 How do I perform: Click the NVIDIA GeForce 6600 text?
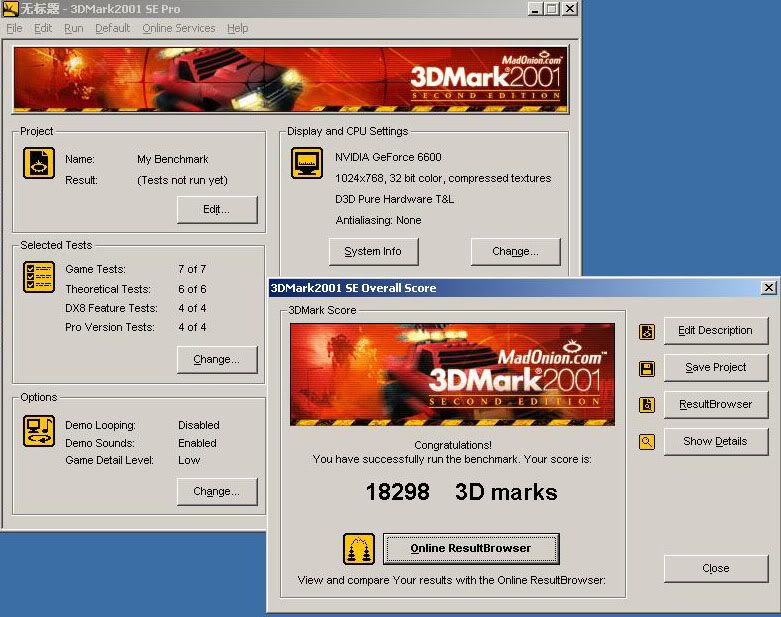point(388,157)
